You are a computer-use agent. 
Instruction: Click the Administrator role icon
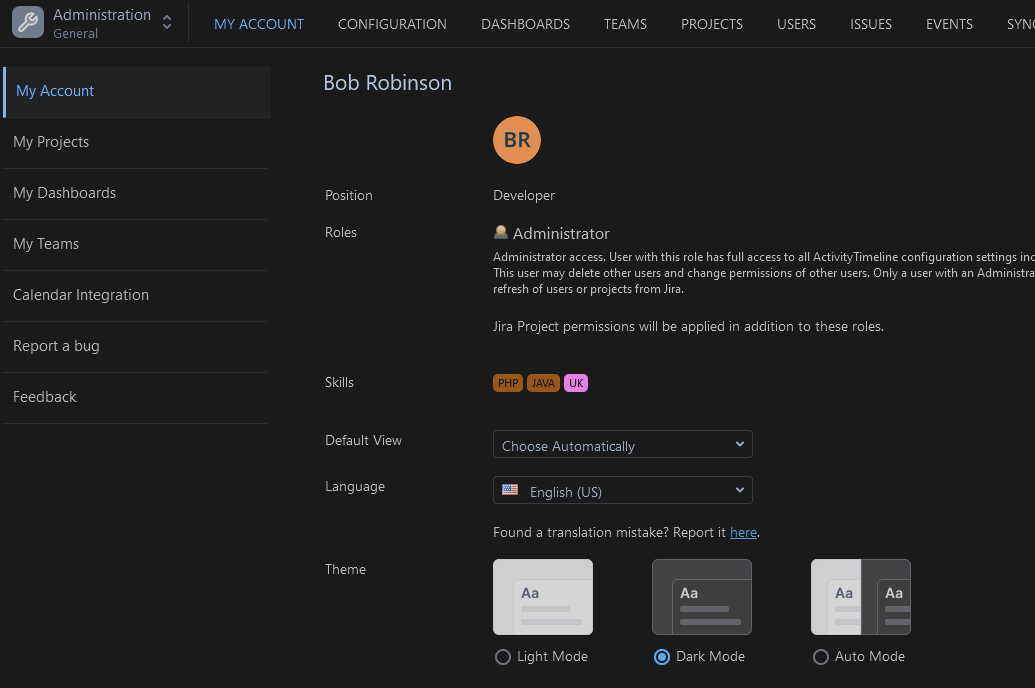(x=501, y=232)
